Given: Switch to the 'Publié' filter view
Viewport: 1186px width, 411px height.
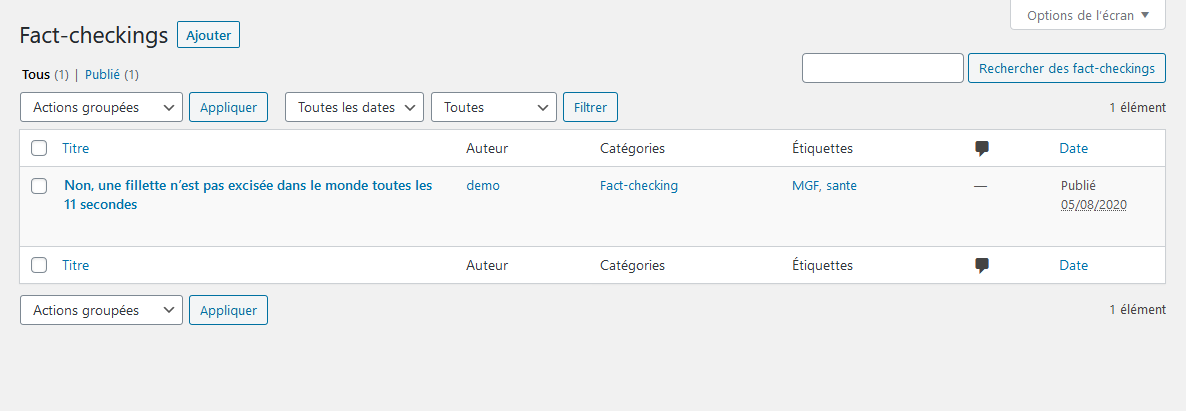Looking at the screenshot, I should click(x=102, y=75).
